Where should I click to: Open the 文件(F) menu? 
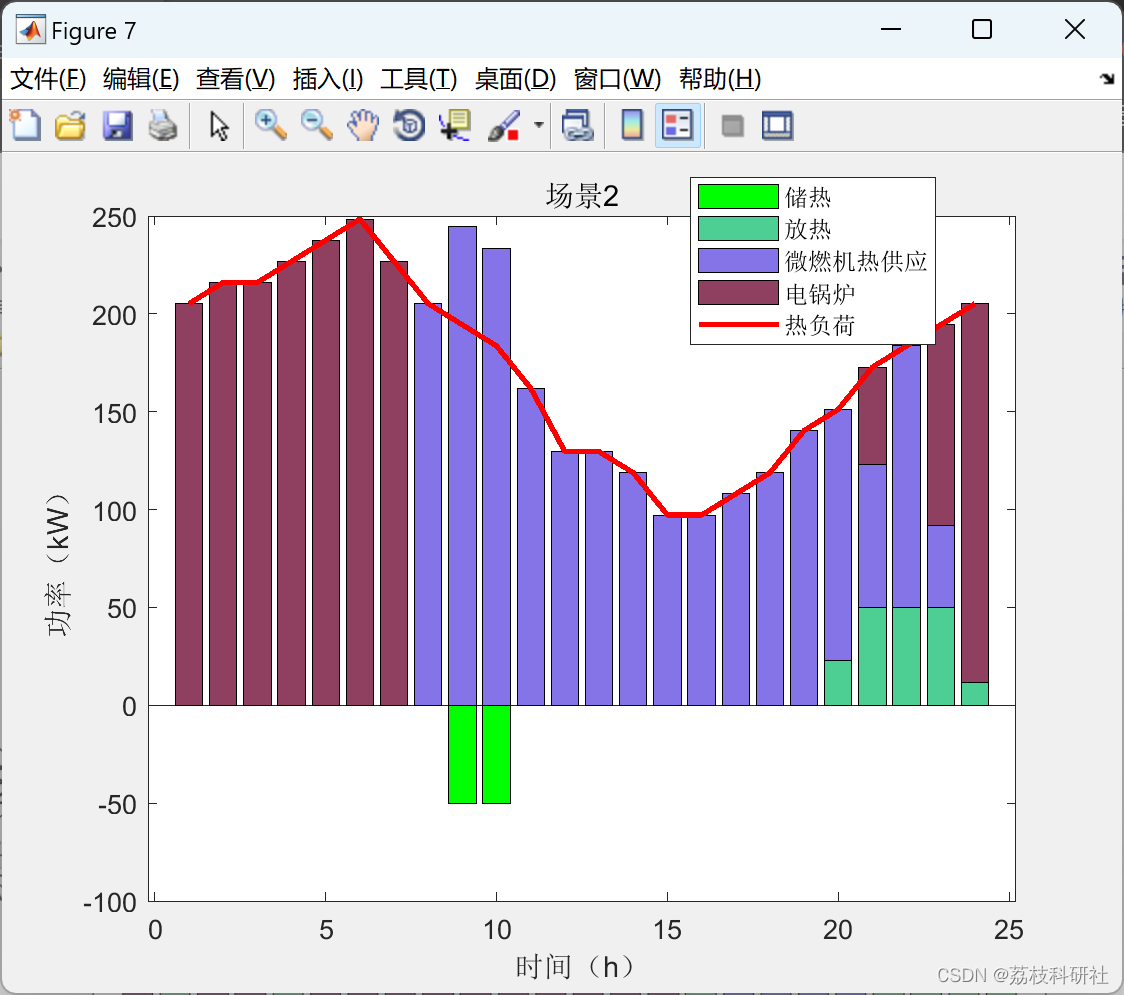point(48,79)
